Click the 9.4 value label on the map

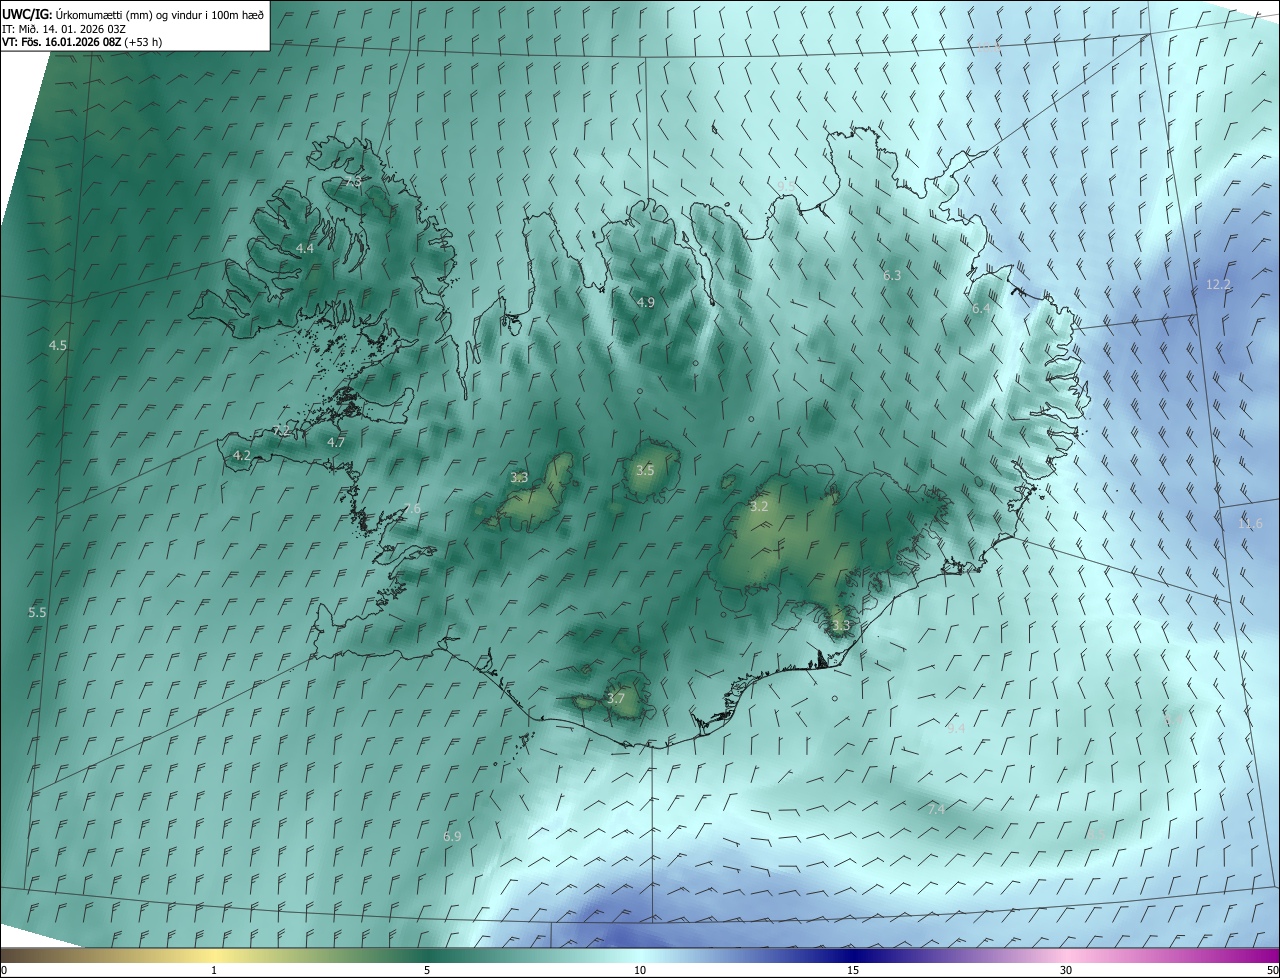956,729
